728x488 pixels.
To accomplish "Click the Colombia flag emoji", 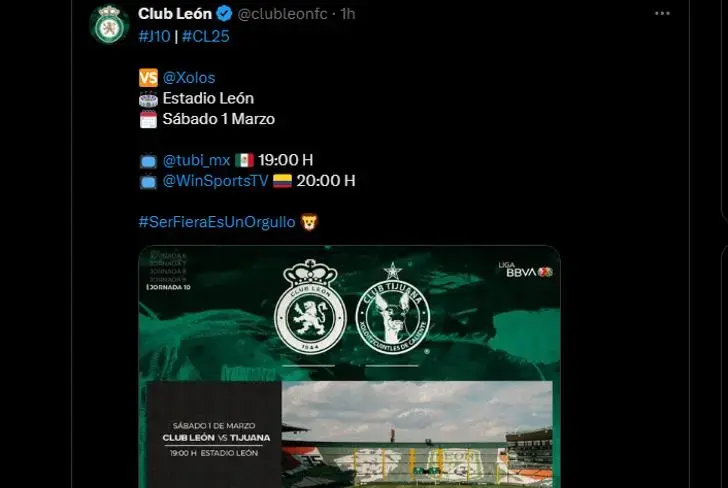I will point(282,181).
